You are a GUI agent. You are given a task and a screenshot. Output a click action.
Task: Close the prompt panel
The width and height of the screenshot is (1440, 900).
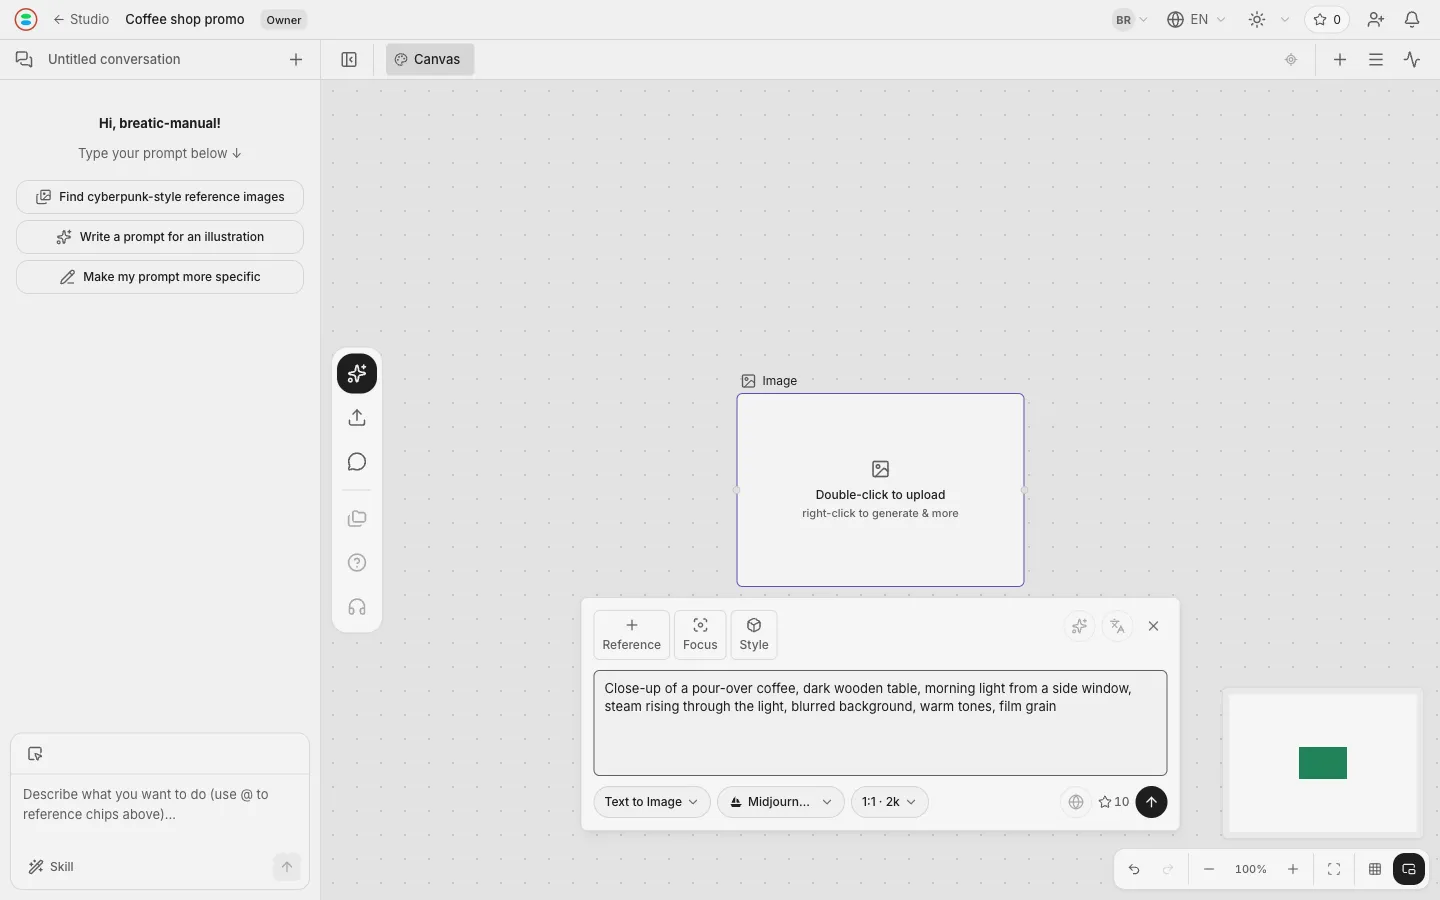(1153, 626)
